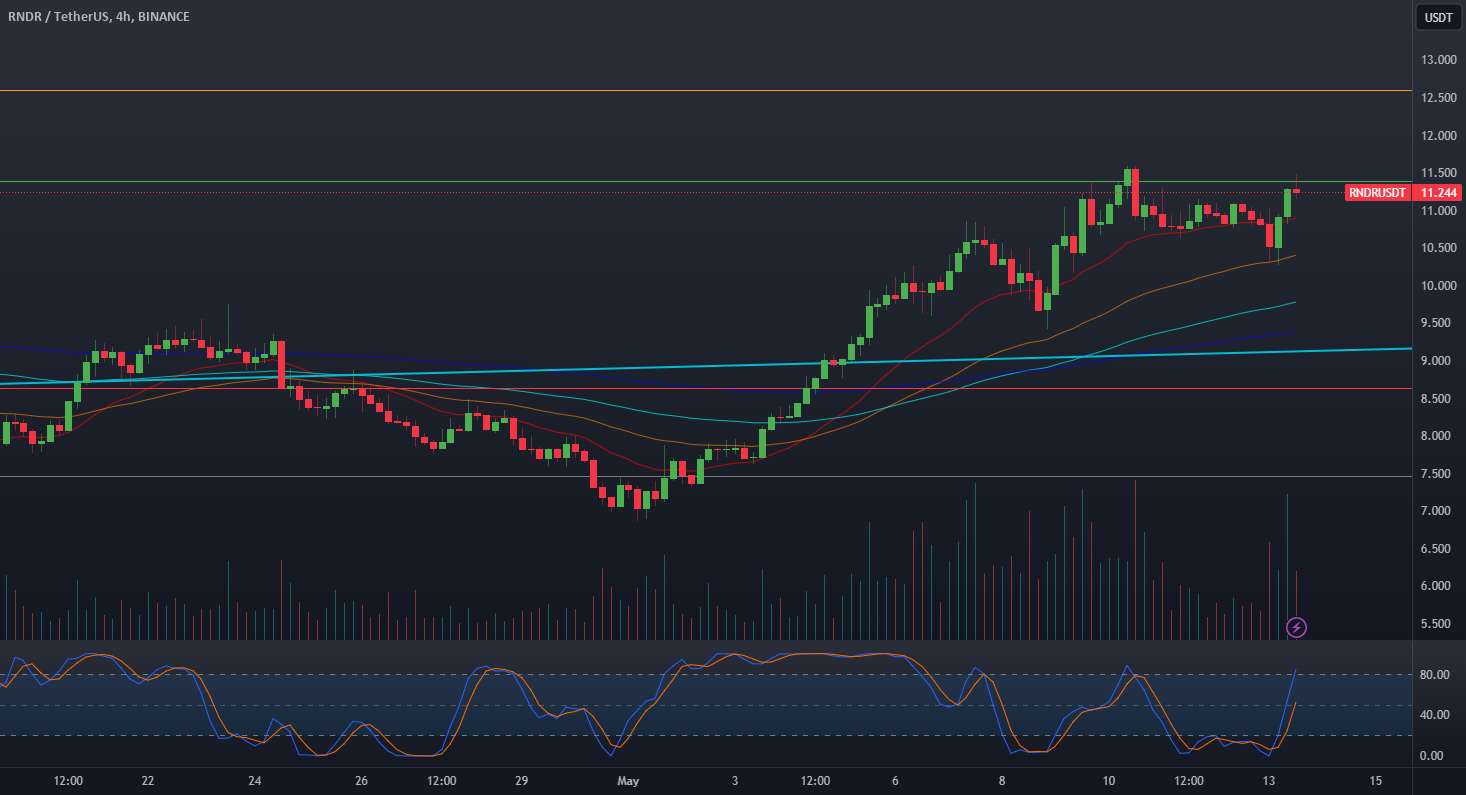Click the RNDRUSDT price label tag

pos(1376,192)
